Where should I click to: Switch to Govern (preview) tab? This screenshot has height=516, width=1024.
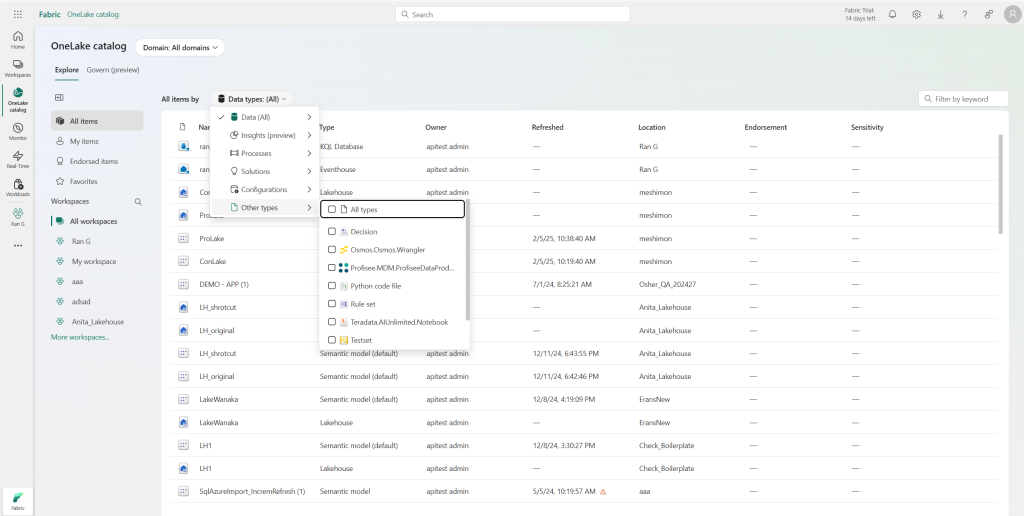(113, 70)
